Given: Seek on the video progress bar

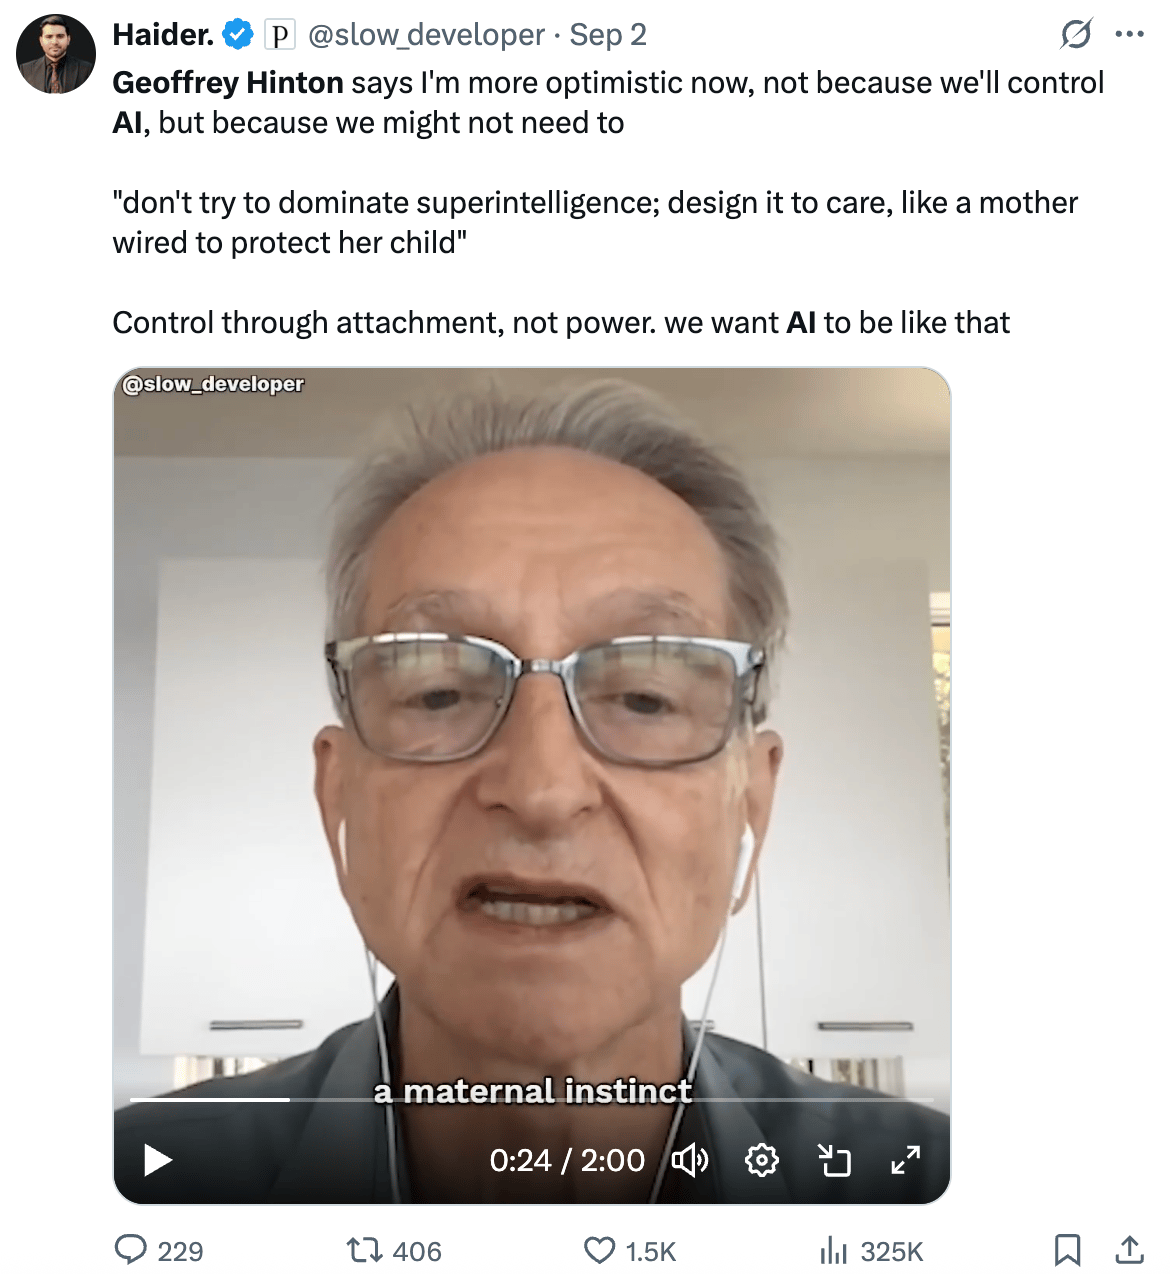Looking at the screenshot, I should pos(532,1100).
